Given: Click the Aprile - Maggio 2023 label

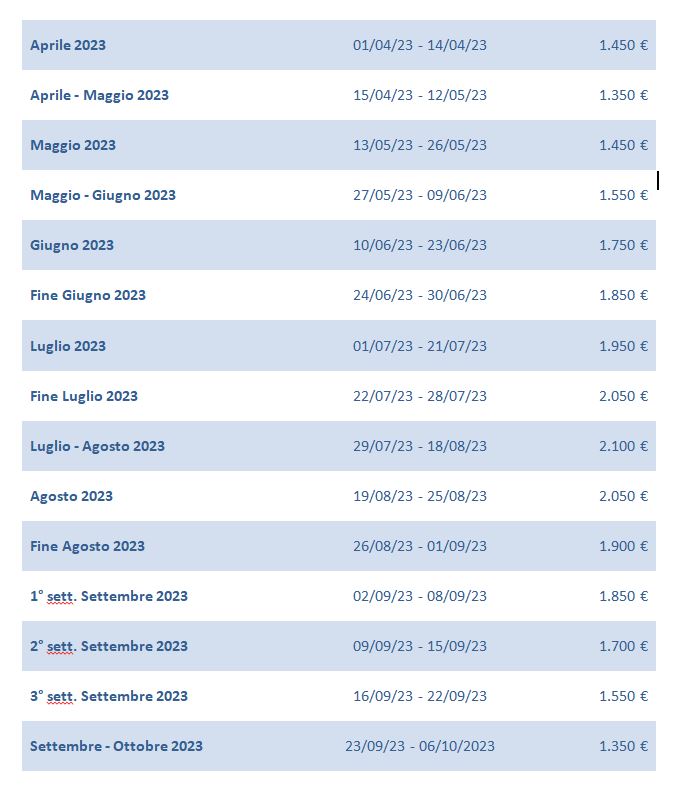Looking at the screenshot, I should point(99,95).
